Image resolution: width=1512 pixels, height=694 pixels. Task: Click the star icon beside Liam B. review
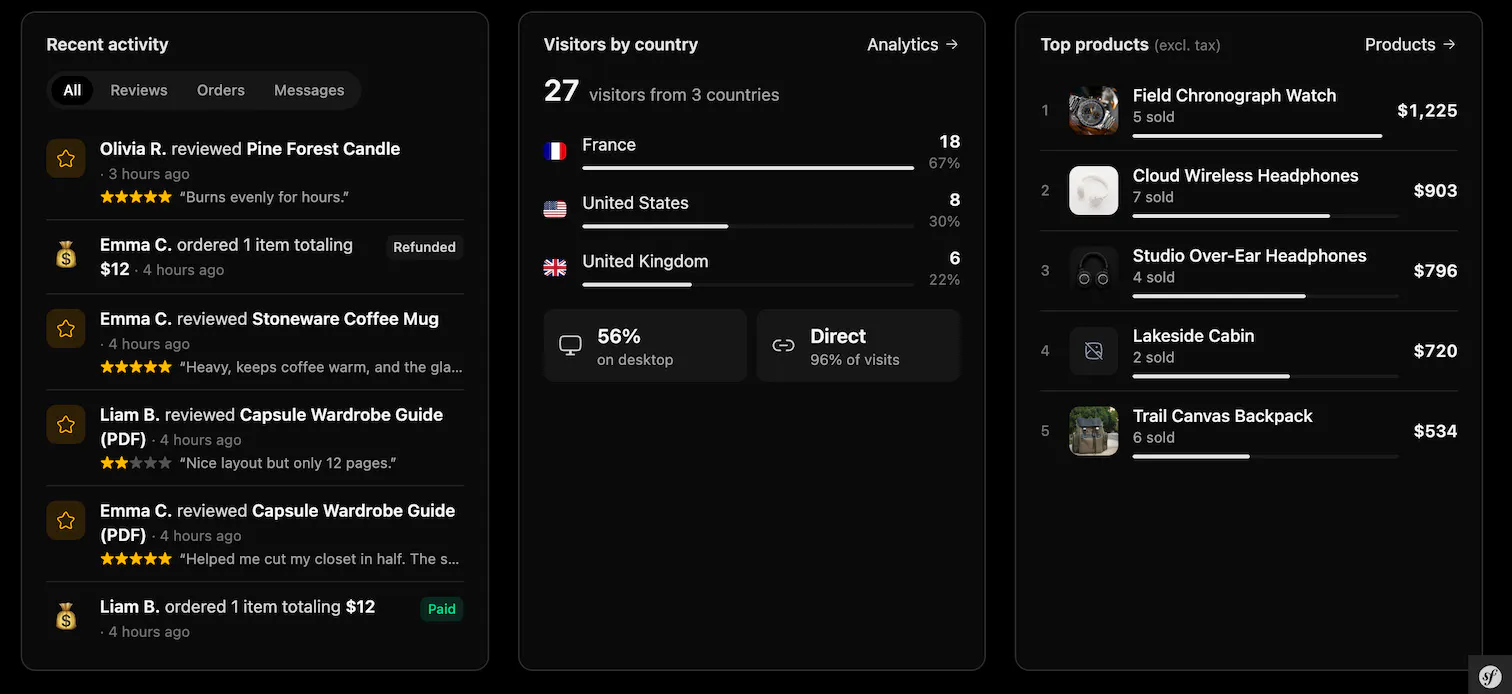tap(66, 424)
